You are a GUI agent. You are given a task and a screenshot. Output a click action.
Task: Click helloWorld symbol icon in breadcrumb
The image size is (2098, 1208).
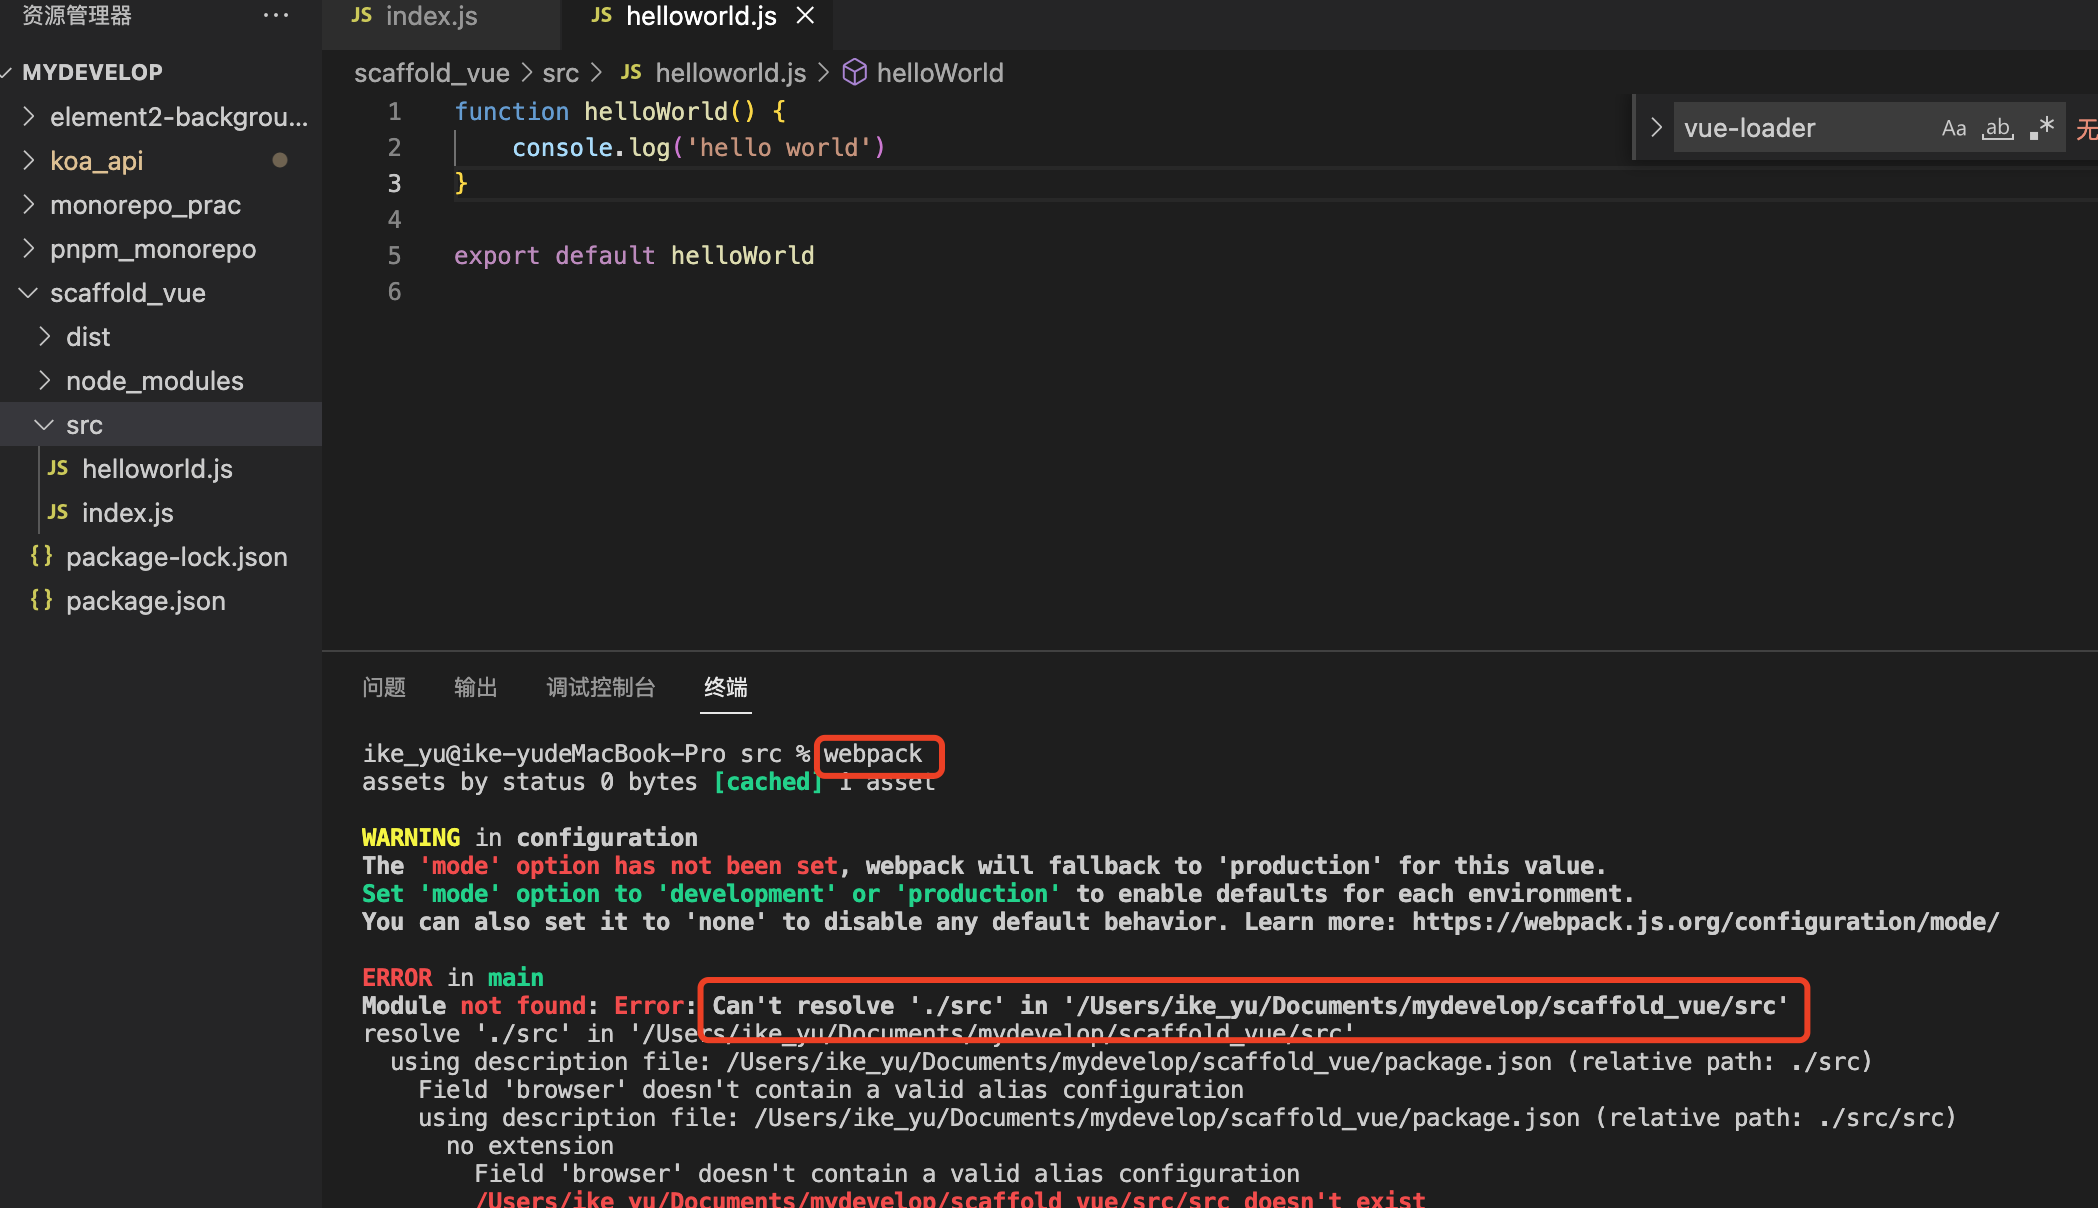(854, 73)
